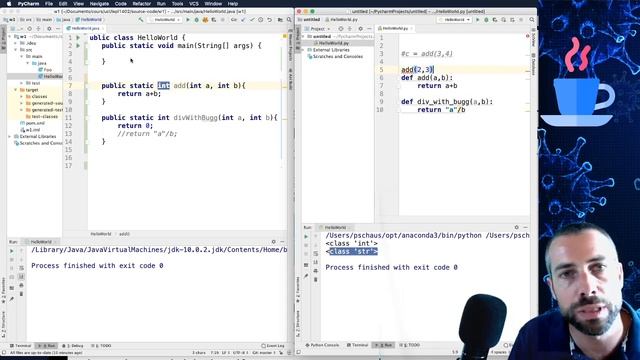Select the HelloWorld.py editor tab
This screenshot has width=640, height=360.
(395, 28)
